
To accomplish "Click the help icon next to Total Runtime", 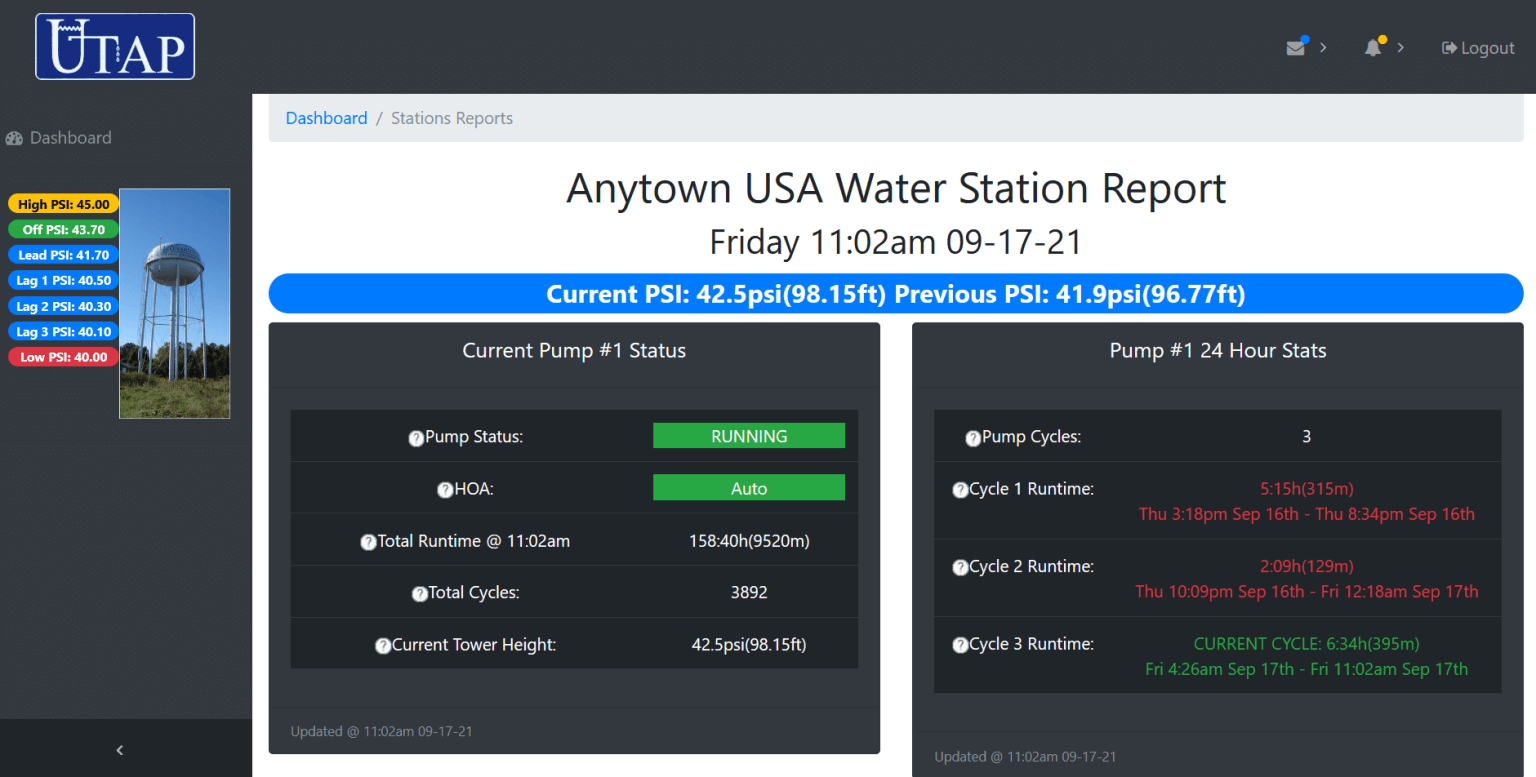I will (368, 540).
